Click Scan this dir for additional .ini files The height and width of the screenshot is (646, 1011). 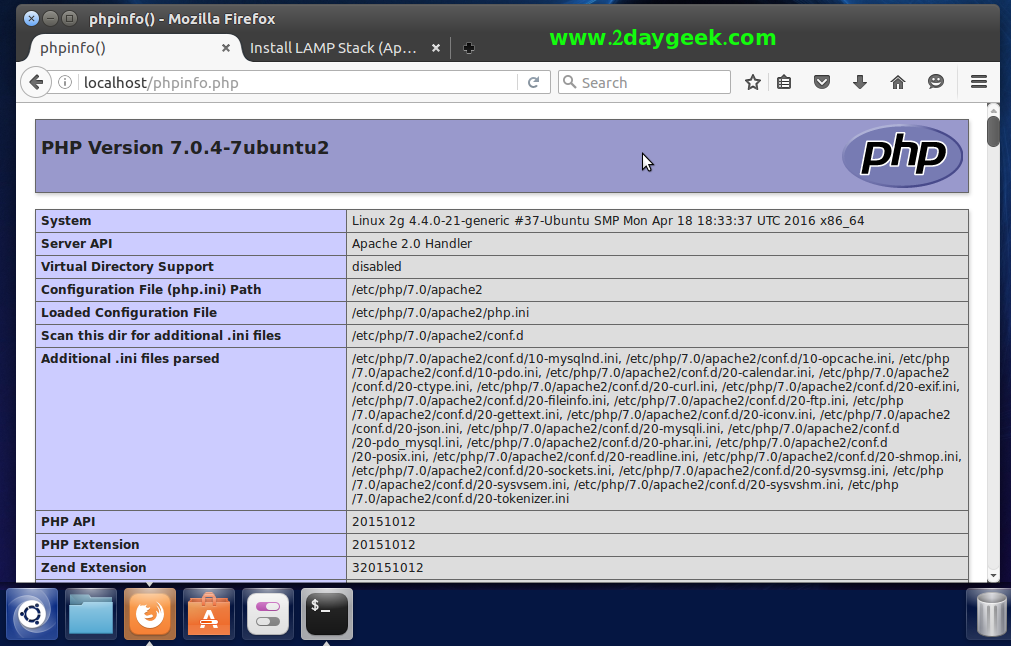tap(161, 335)
